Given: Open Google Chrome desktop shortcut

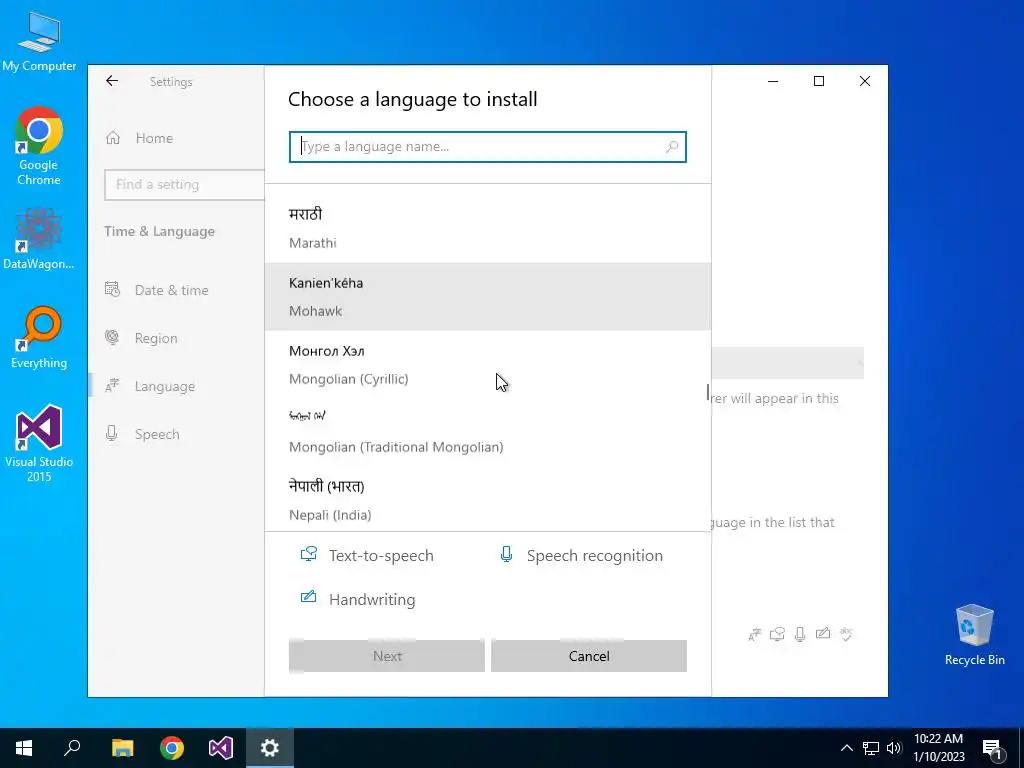Looking at the screenshot, I should 39,146.
